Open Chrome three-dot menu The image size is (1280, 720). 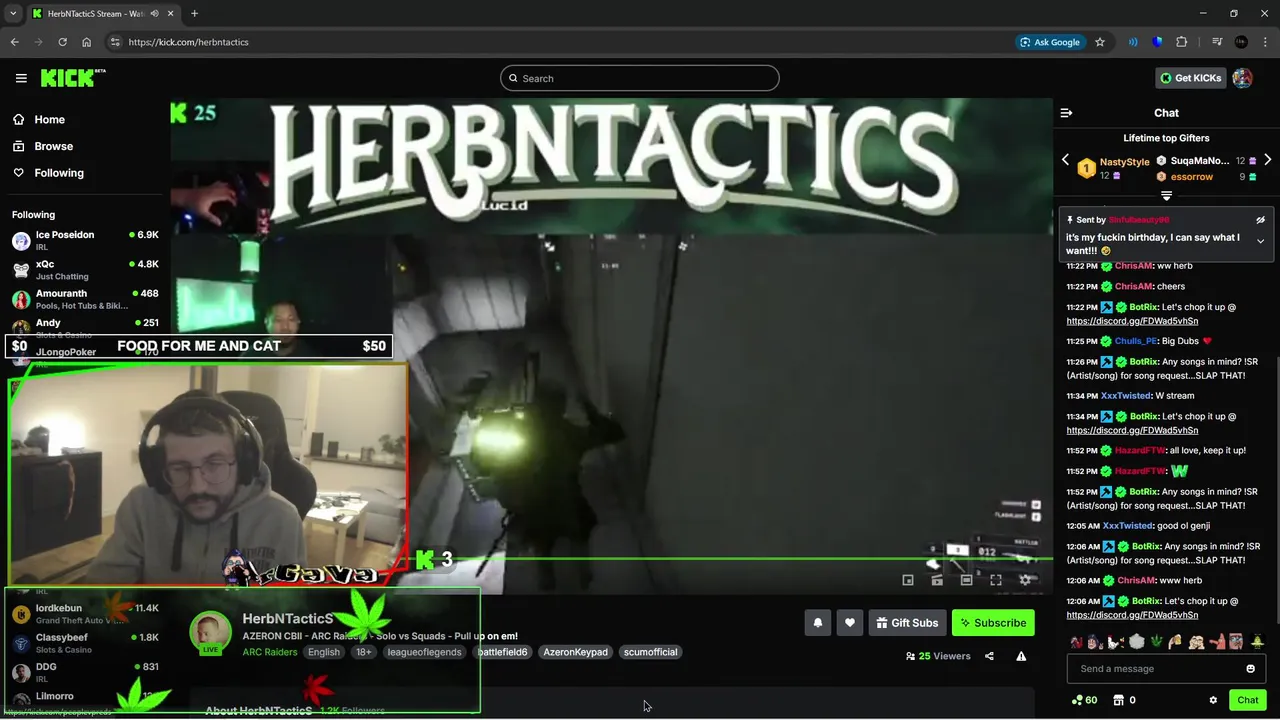coord(1264,42)
